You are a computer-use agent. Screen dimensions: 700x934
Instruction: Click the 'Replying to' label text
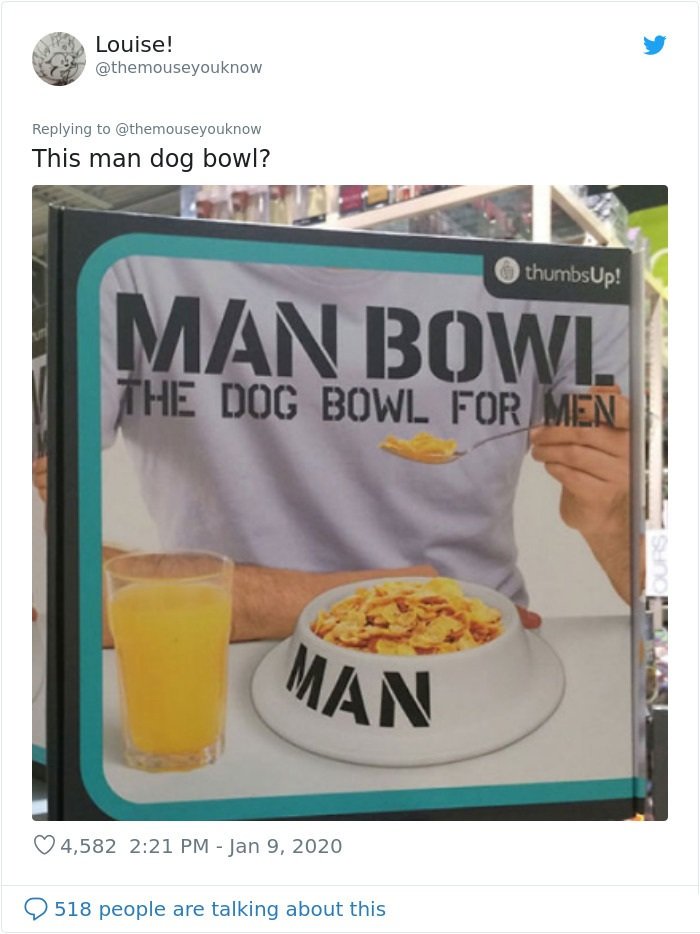(x=71, y=129)
